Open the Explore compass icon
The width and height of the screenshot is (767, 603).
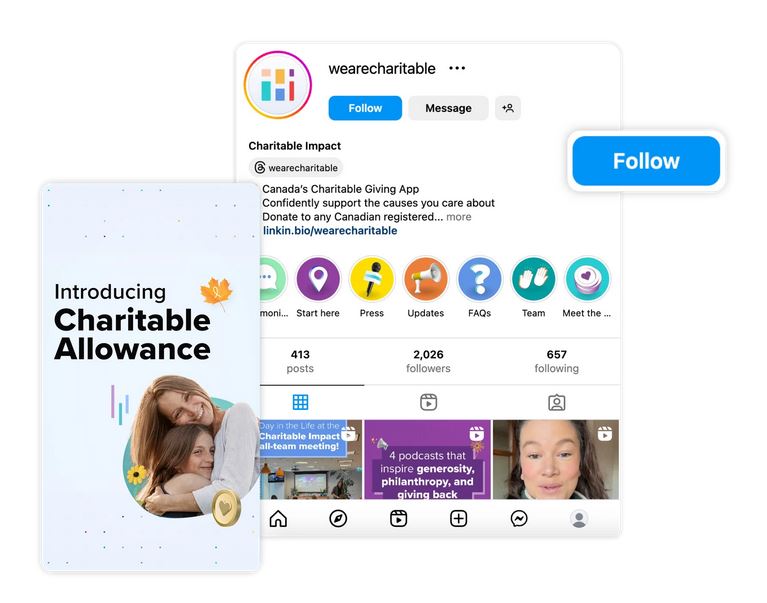coord(338,518)
